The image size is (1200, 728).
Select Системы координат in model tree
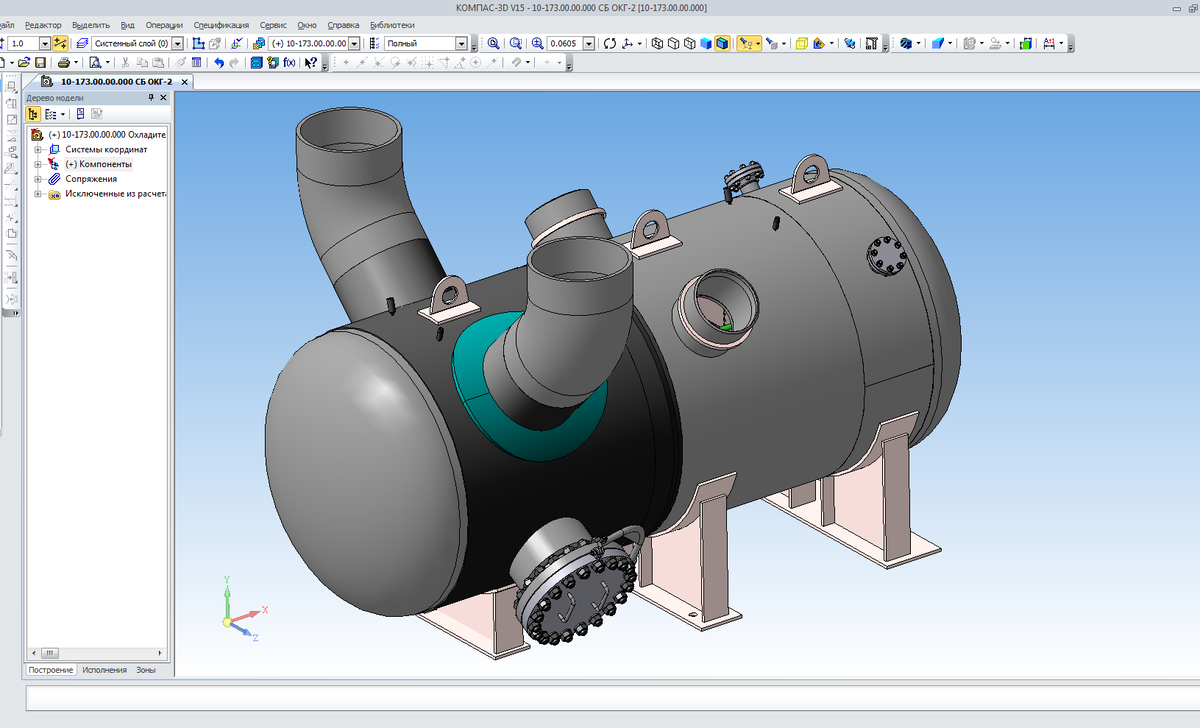(106, 149)
